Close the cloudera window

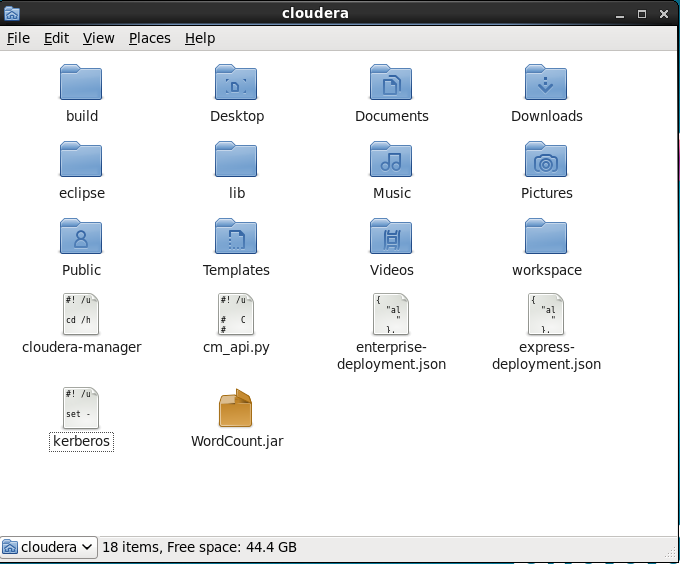point(664,14)
